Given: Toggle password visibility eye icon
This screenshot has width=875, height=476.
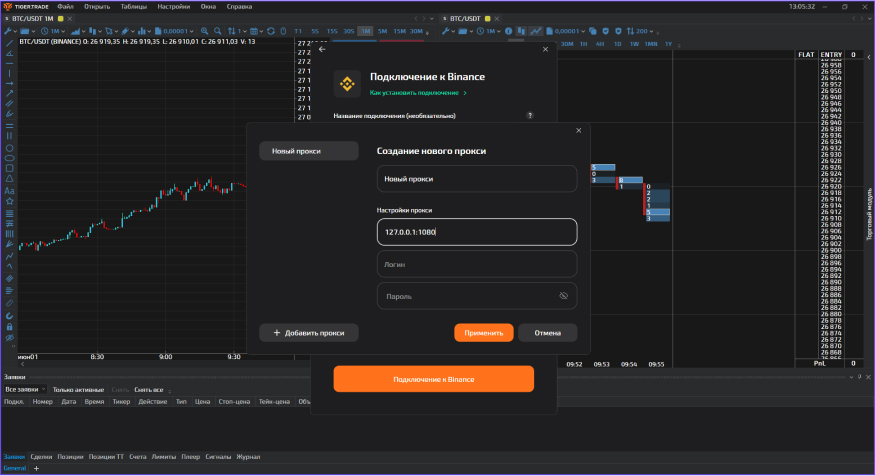Looking at the screenshot, I should point(564,296).
